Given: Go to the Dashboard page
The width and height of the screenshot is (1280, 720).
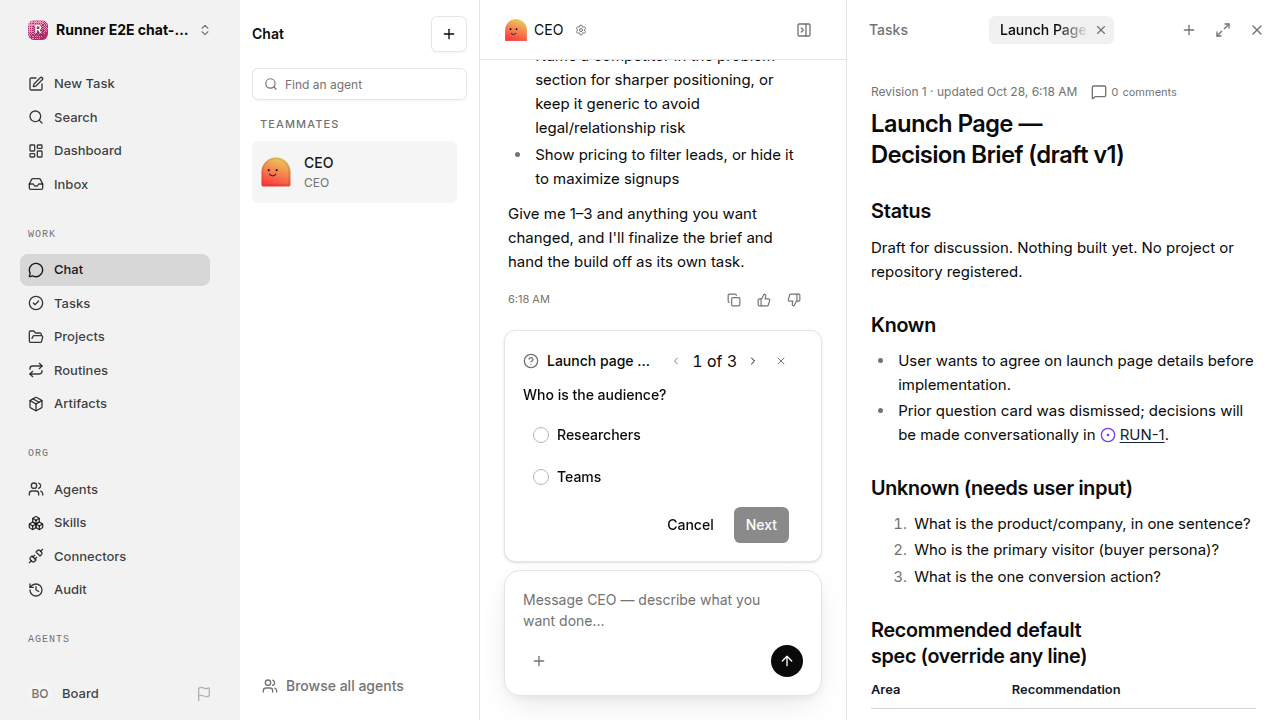Looking at the screenshot, I should (115, 151).
